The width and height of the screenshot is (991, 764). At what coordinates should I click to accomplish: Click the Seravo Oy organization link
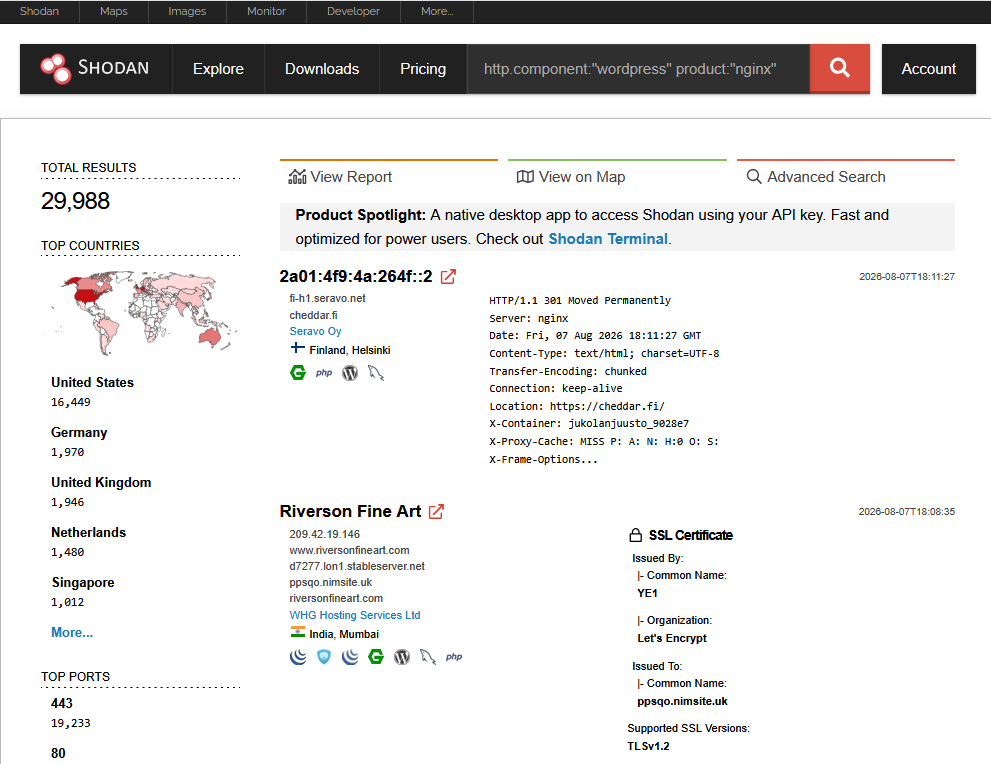315,331
